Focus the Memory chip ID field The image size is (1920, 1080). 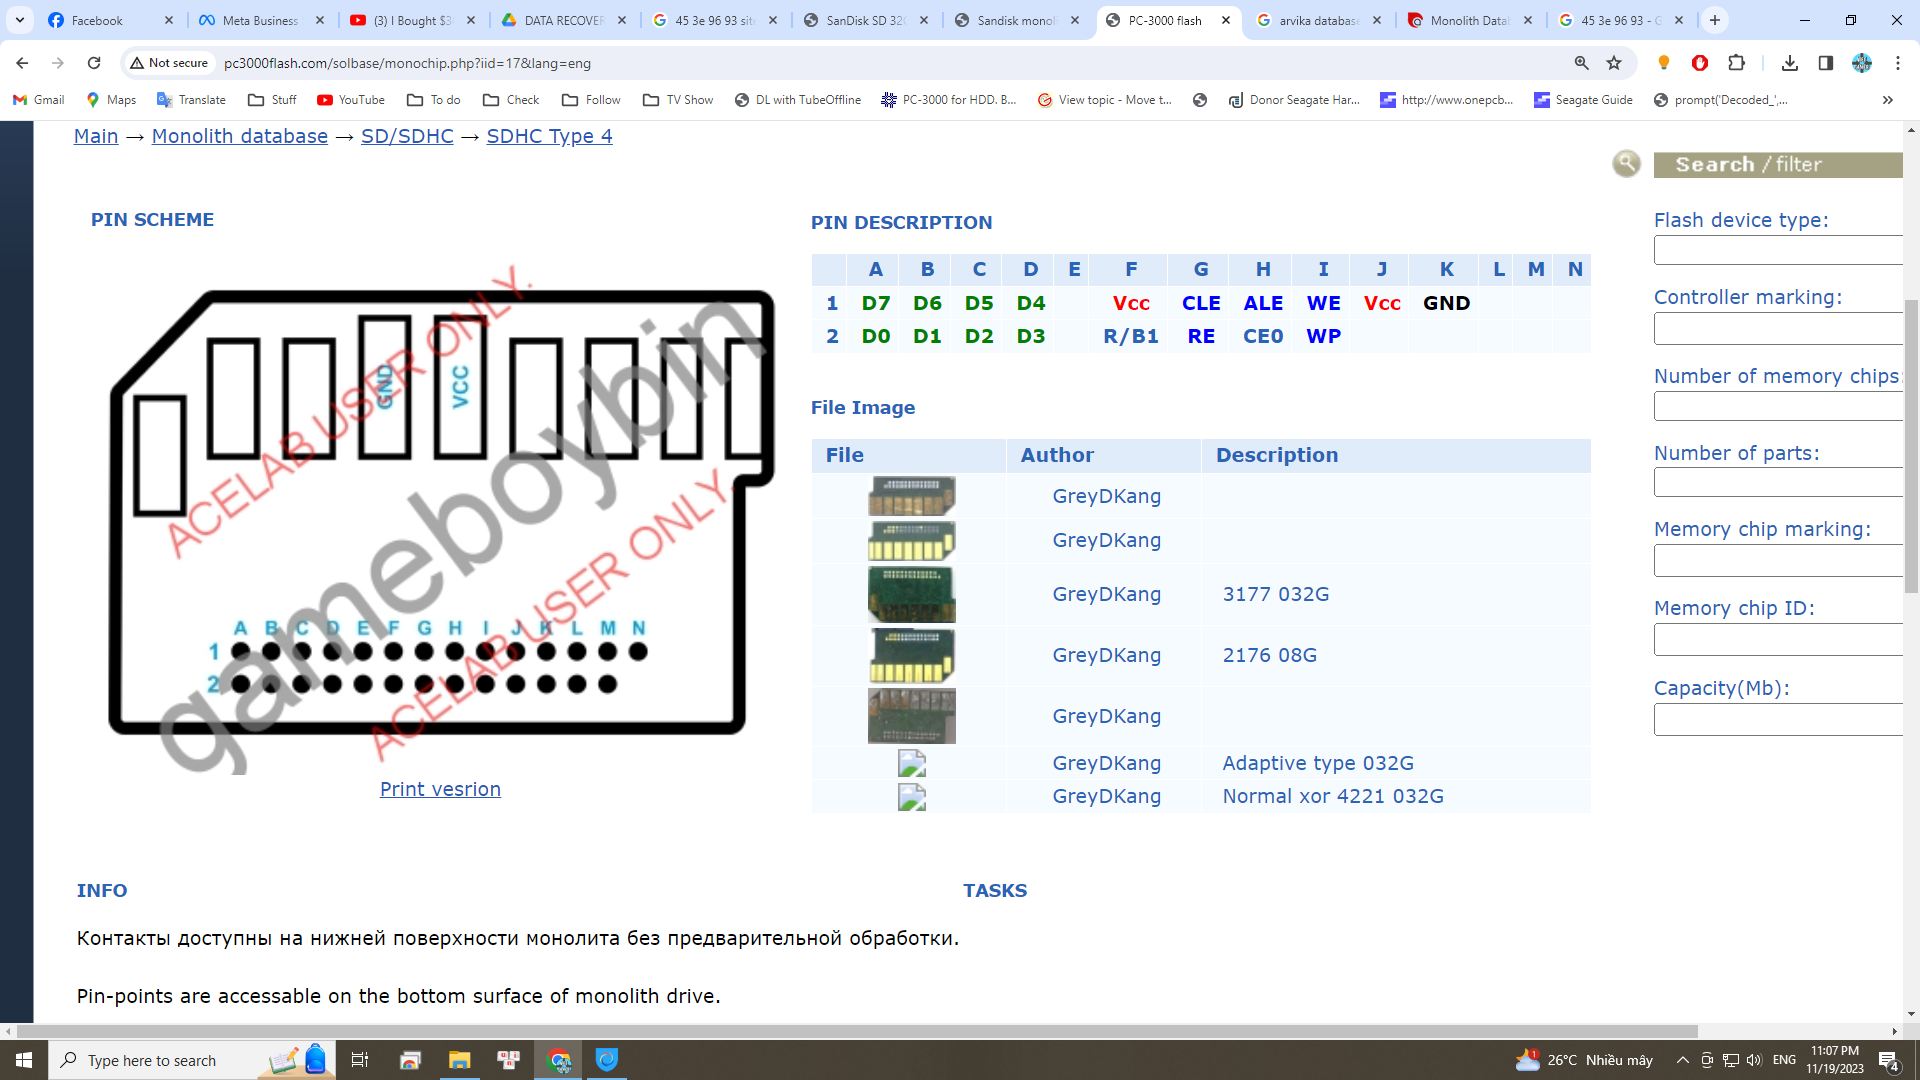coord(1778,639)
